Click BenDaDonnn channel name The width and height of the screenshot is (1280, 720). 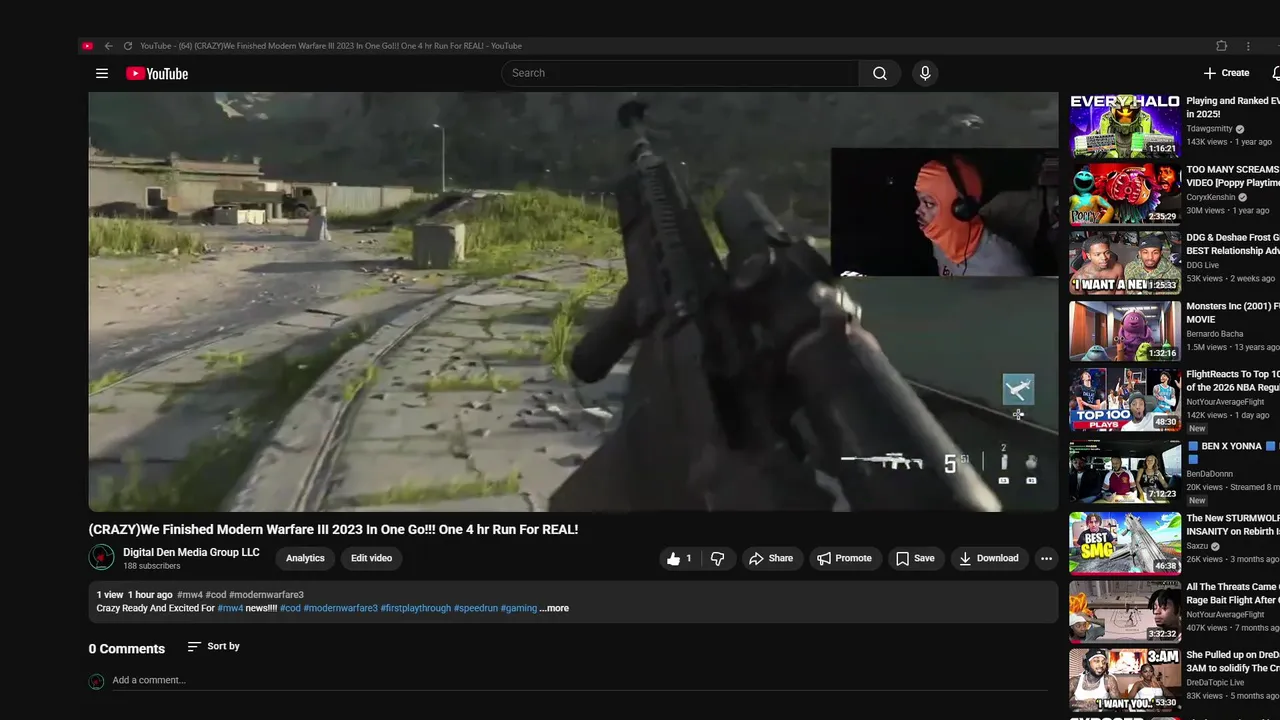pyautogui.click(x=1209, y=474)
